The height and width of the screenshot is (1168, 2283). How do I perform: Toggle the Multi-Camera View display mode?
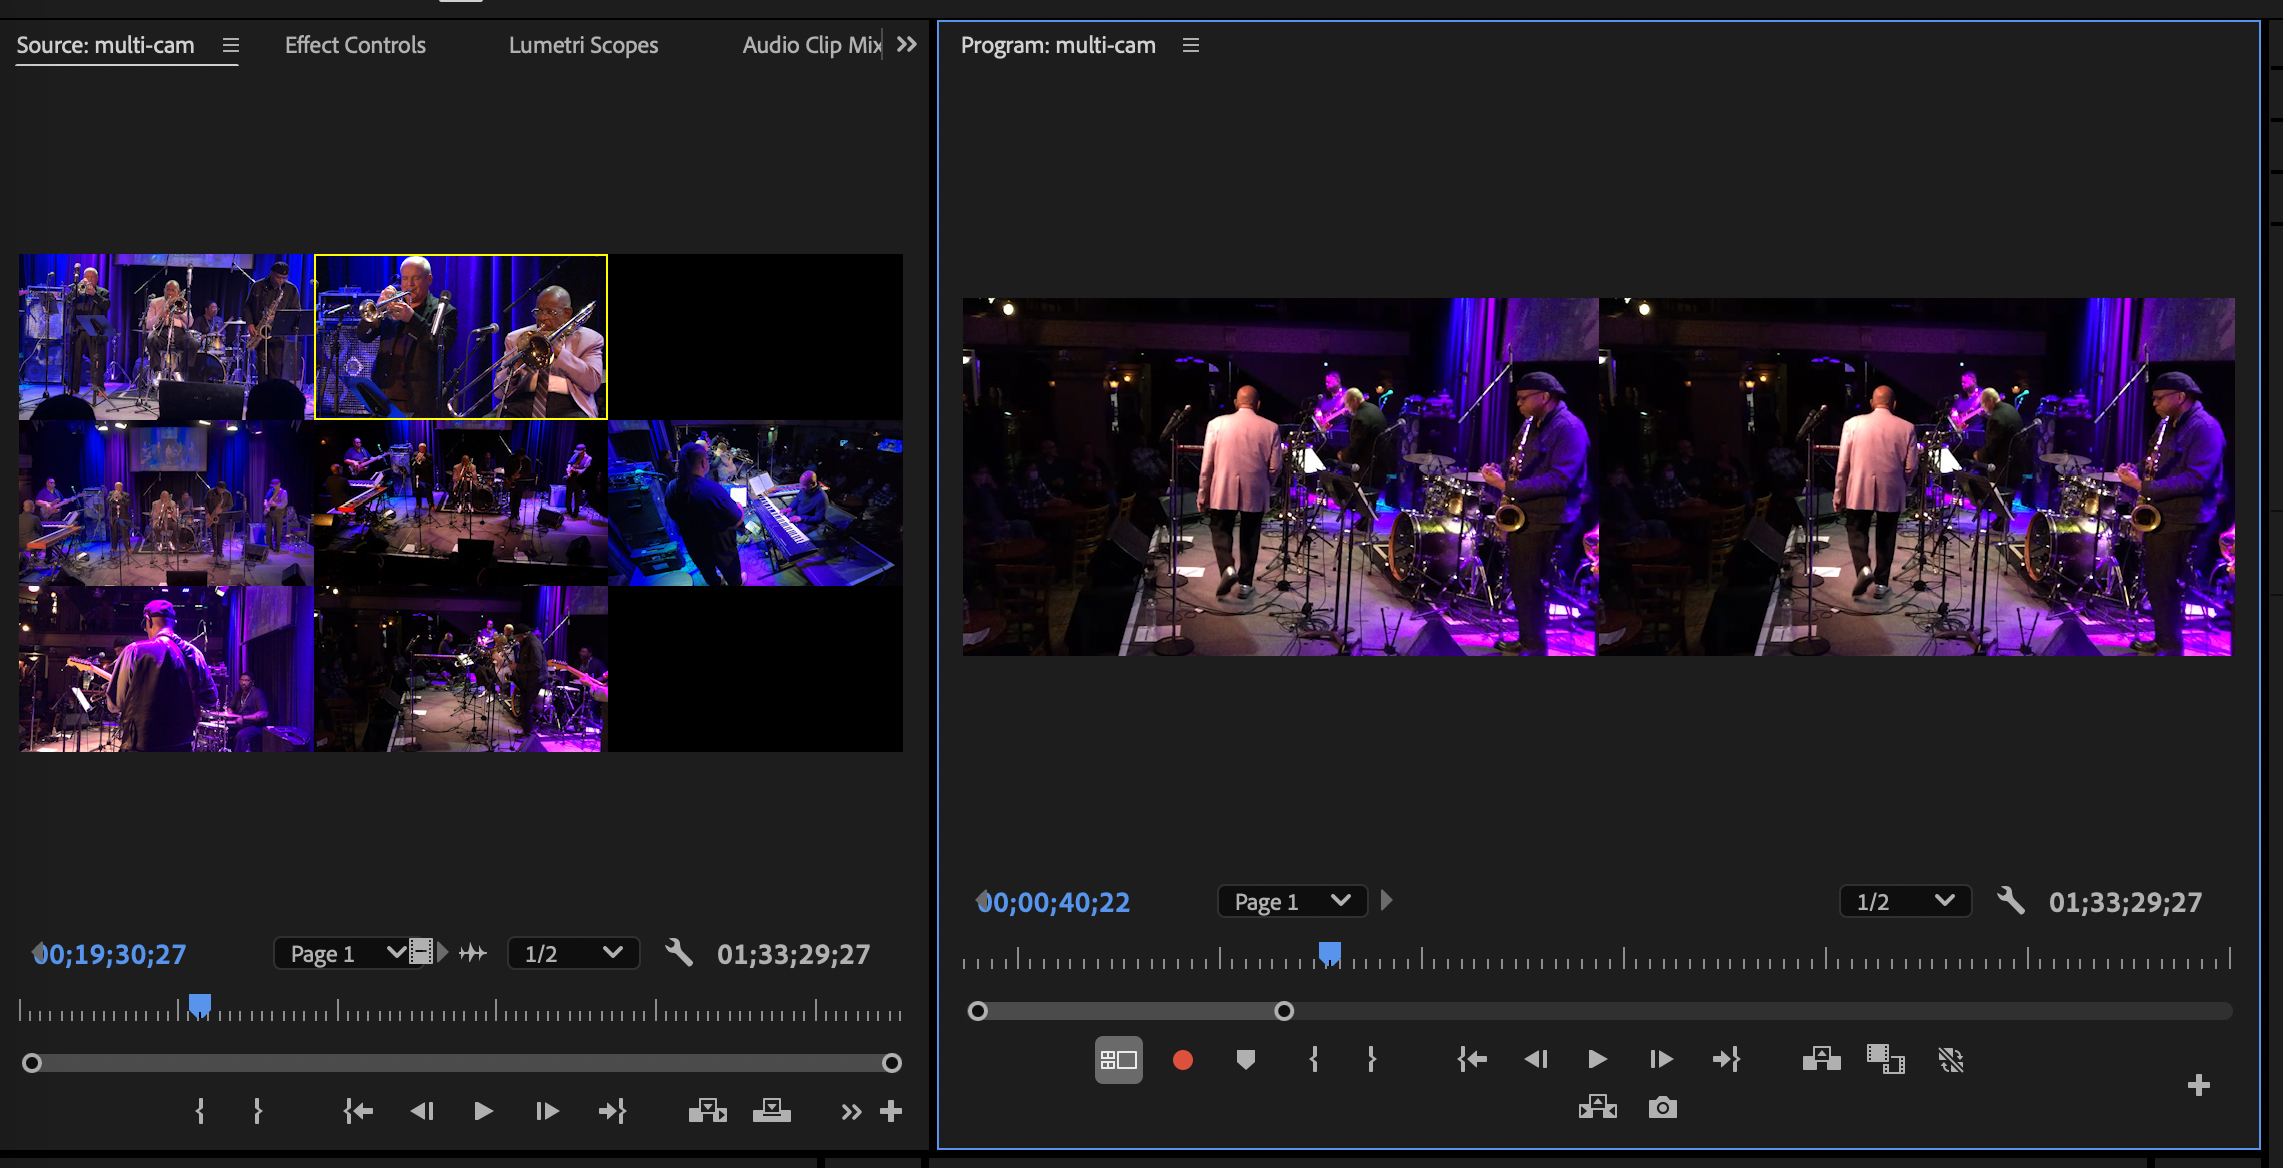[1118, 1060]
